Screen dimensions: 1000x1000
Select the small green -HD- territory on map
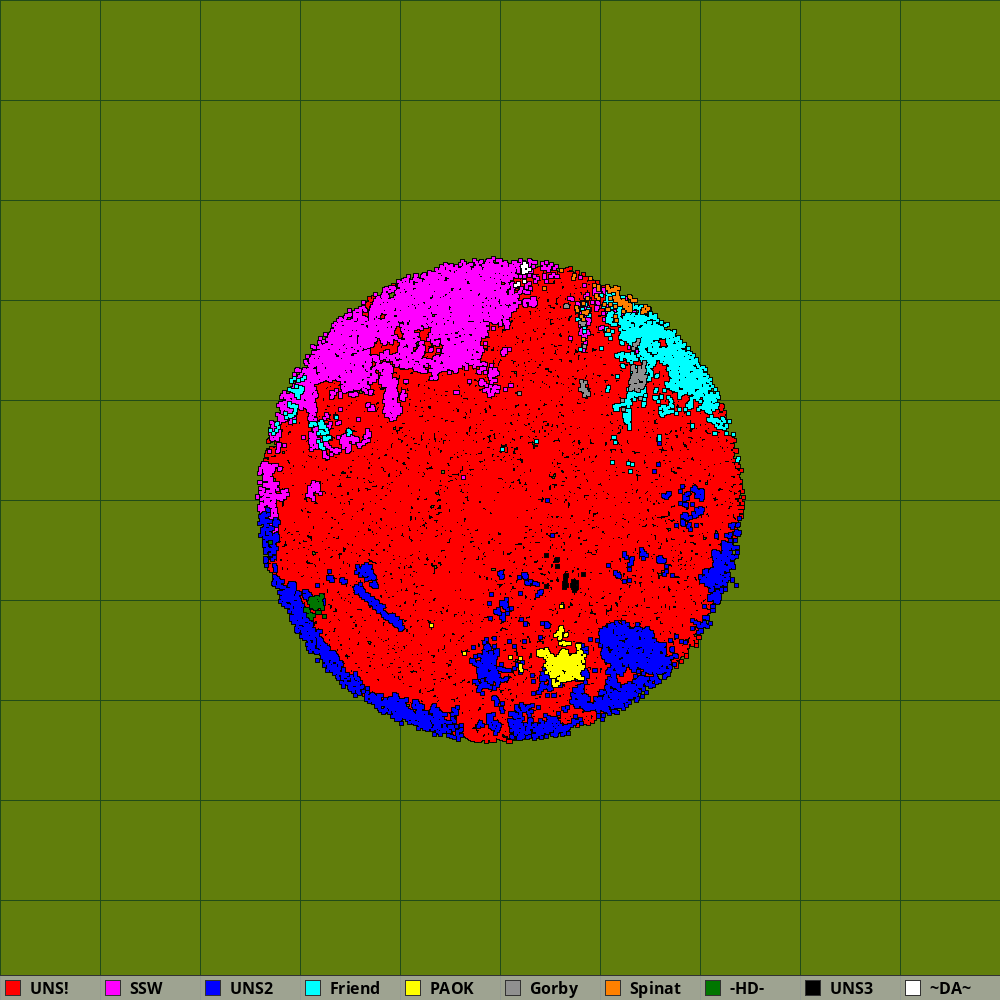pyautogui.click(x=317, y=603)
